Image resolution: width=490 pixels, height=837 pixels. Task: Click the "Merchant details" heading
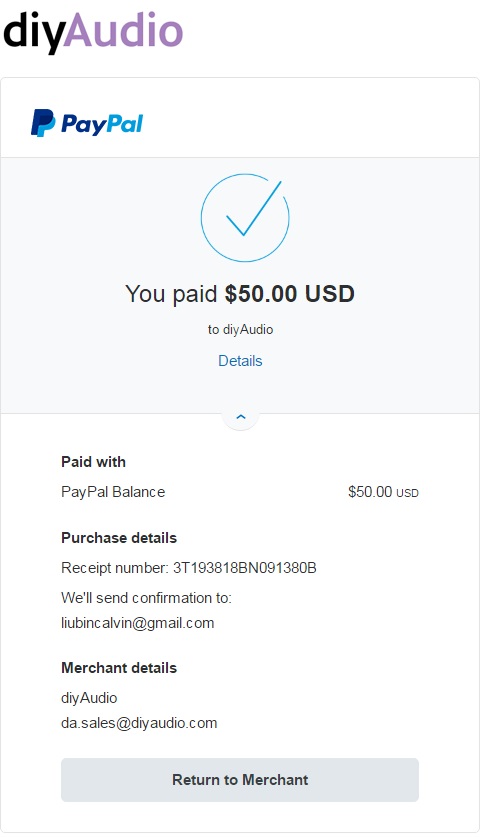(119, 668)
